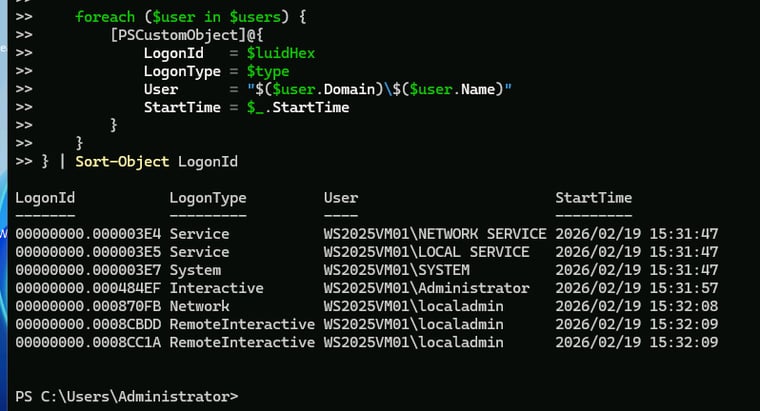Click the Network logon type value
The width and height of the screenshot is (760, 411).
click(199, 306)
